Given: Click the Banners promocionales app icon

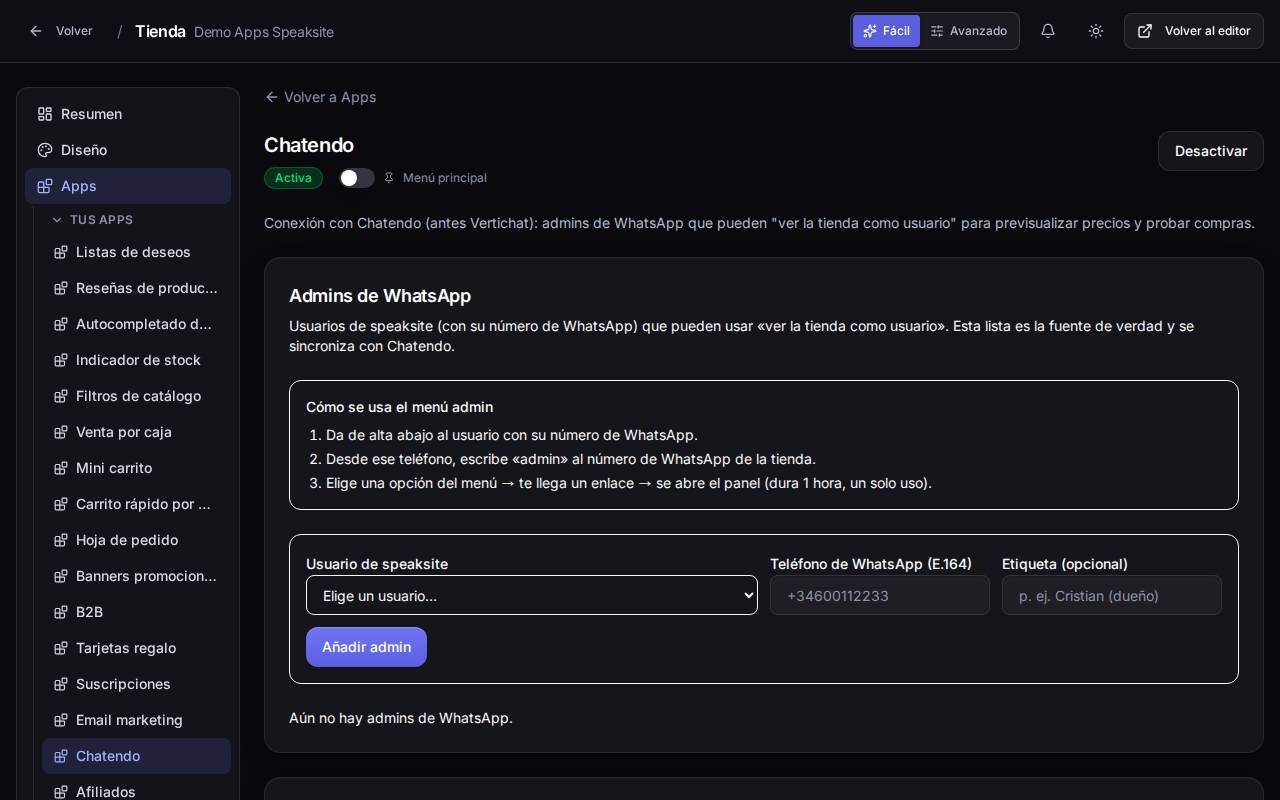Looking at the screenshot, I should [x=61, y=576].
